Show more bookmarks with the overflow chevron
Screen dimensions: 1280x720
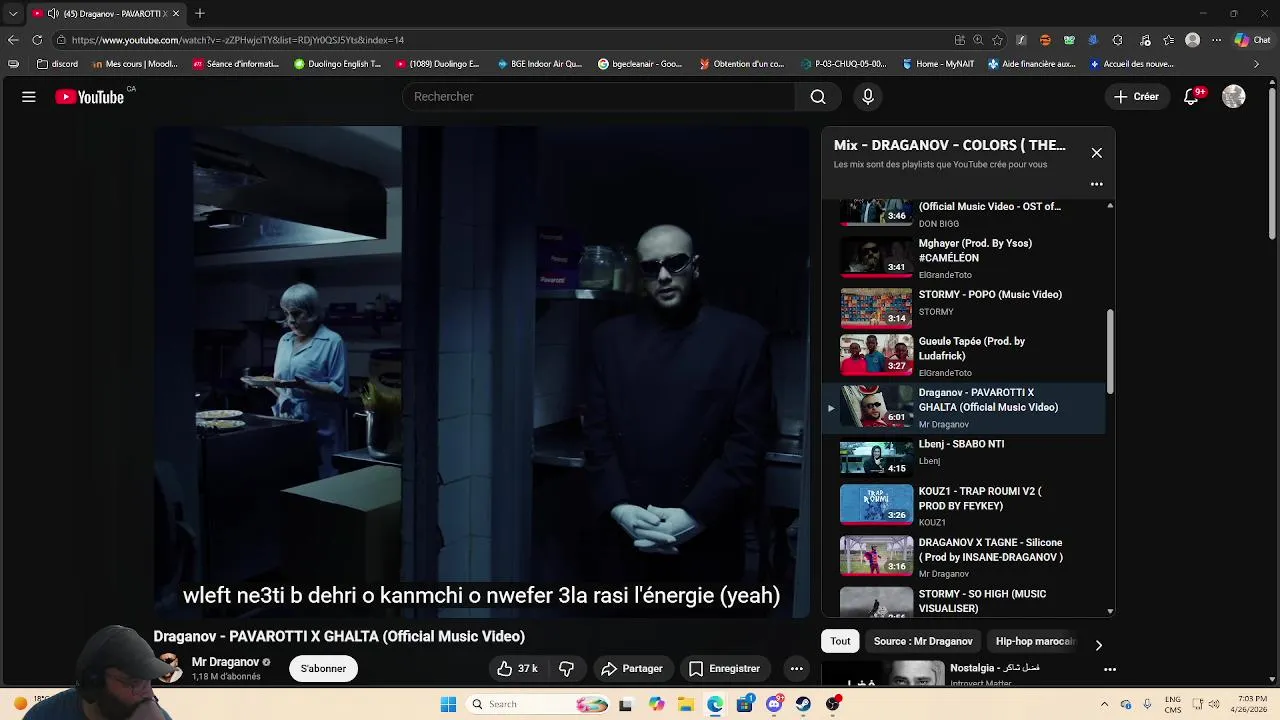pyautogui.click(x=1257, y=64)
